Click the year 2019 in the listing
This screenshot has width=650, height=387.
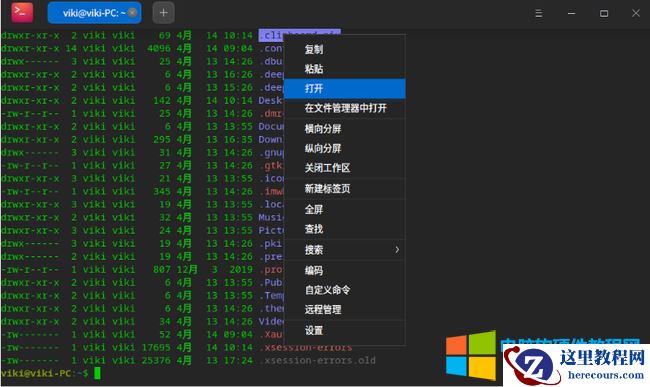click(241, 269)
